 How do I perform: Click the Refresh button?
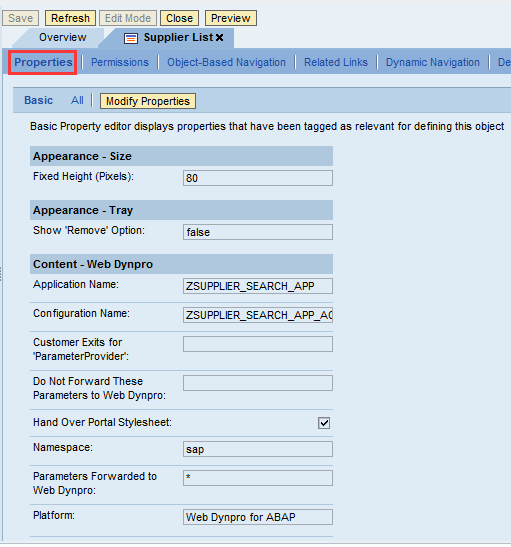click(x=70, y=18)
